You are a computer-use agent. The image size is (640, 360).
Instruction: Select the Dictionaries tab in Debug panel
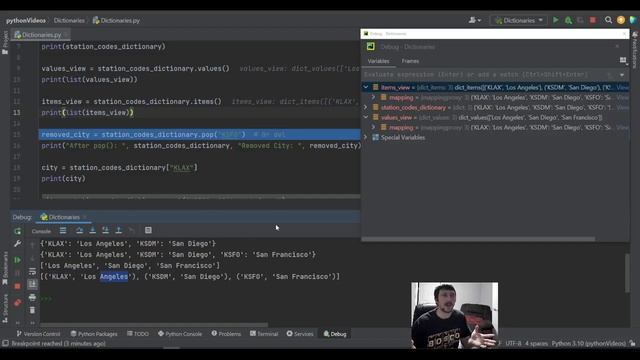(x=63, y=217)
